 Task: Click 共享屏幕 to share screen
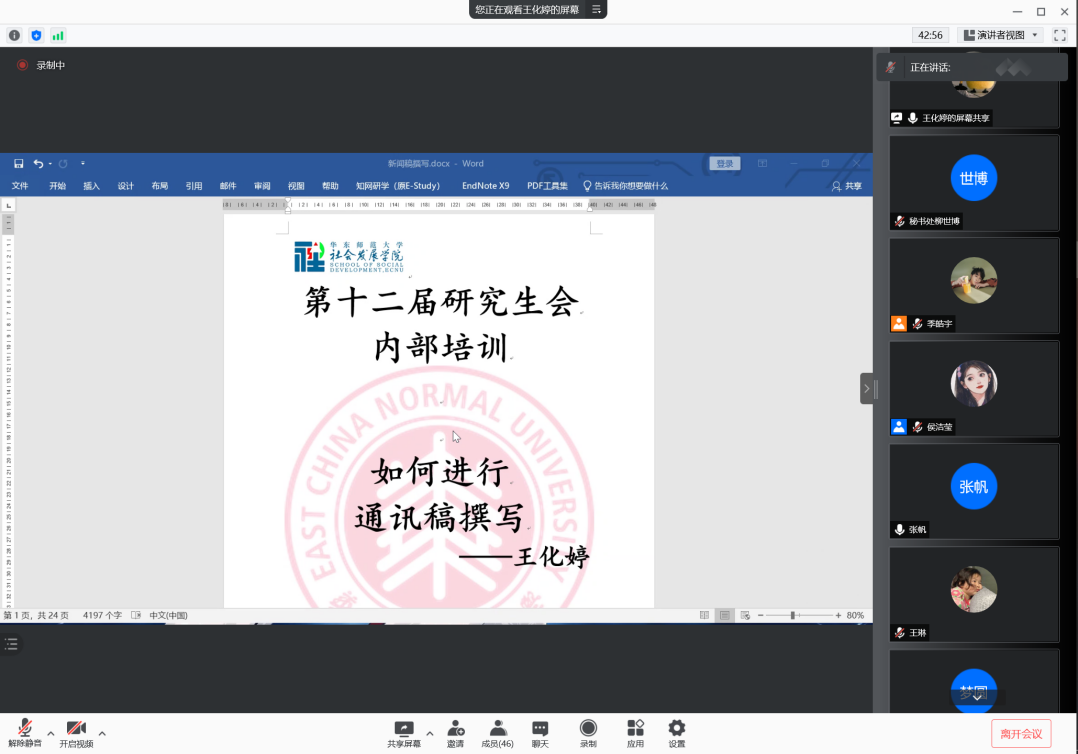tap(404, 733)
